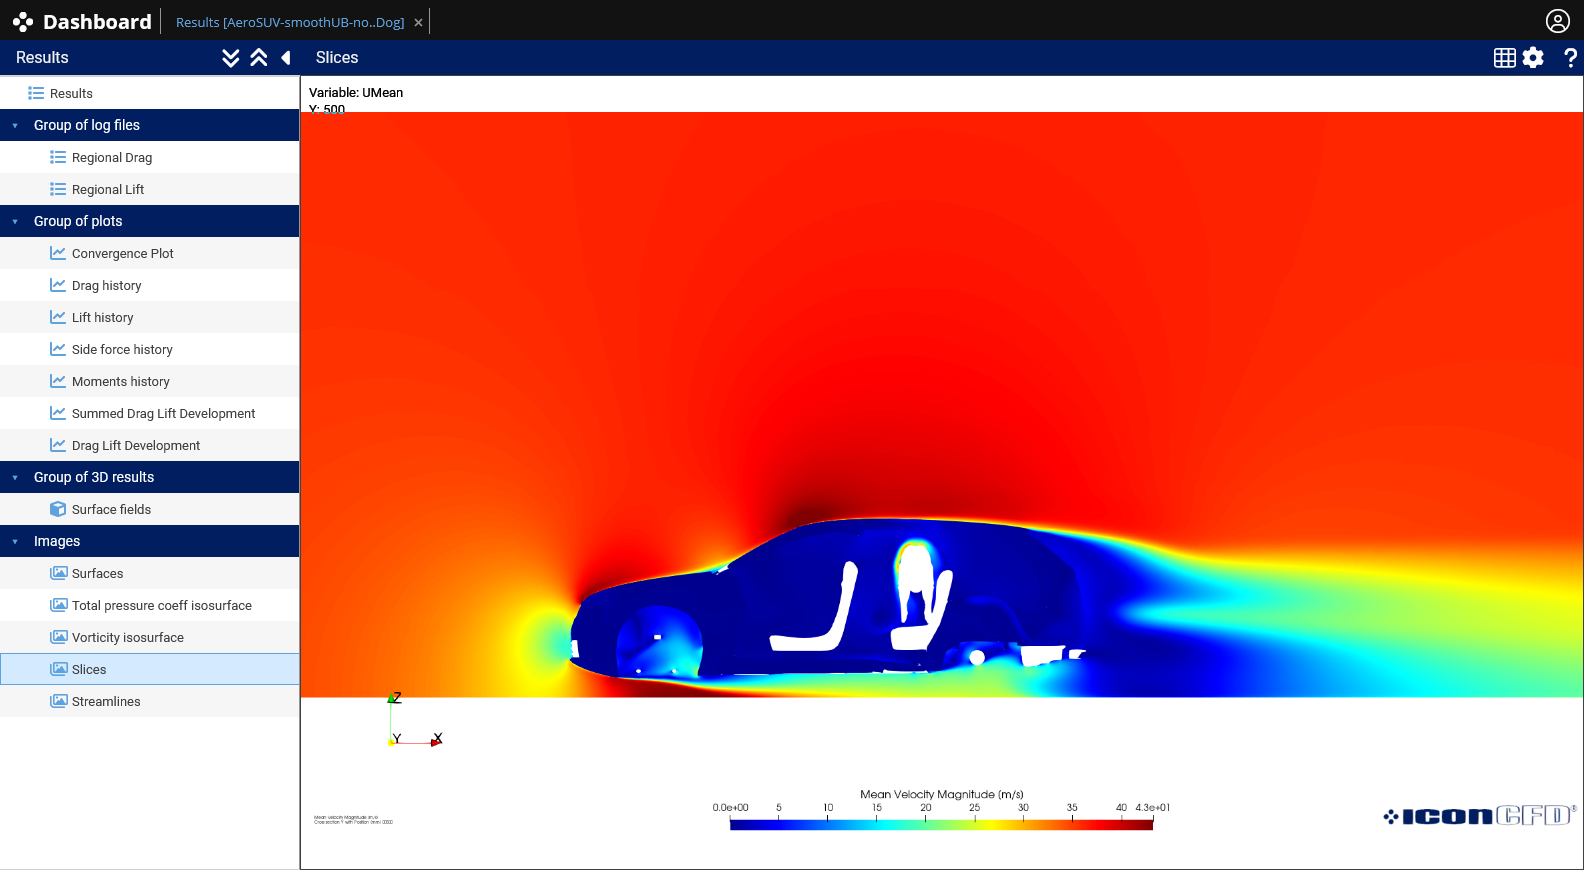Click the Side force history chart icon

coord(58,349)
